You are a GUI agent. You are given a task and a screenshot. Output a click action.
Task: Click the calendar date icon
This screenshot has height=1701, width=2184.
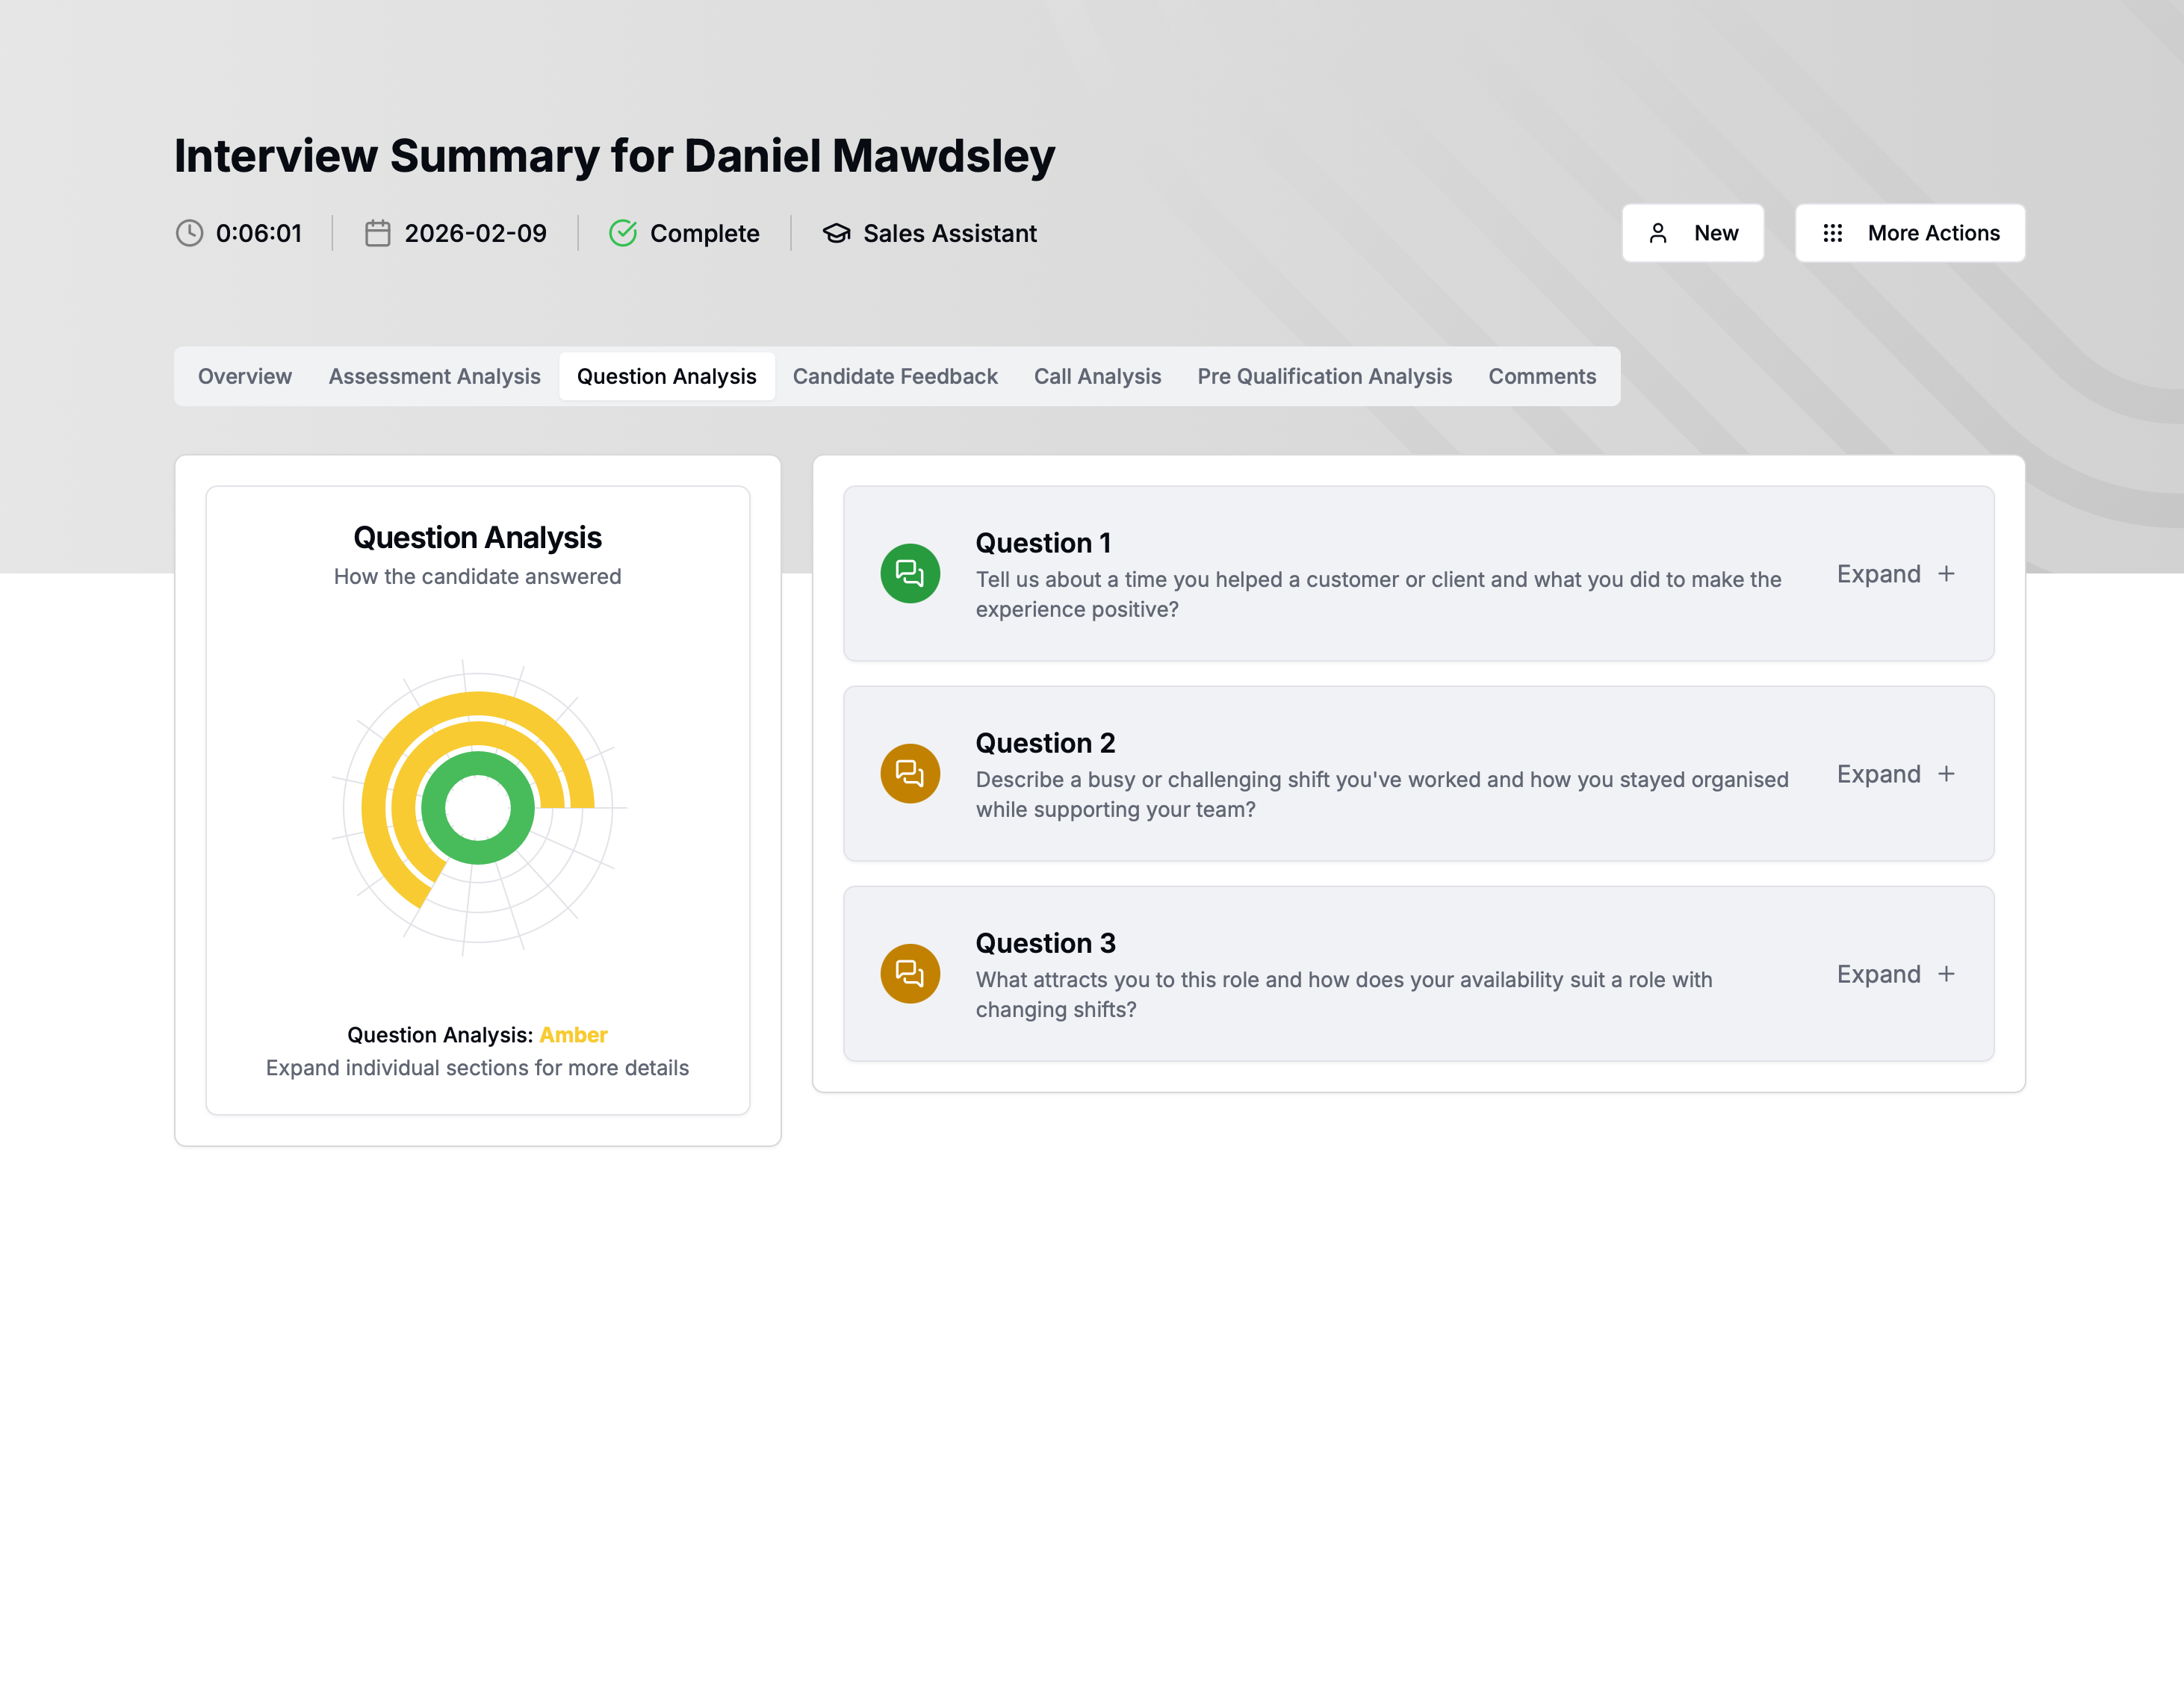377,233
